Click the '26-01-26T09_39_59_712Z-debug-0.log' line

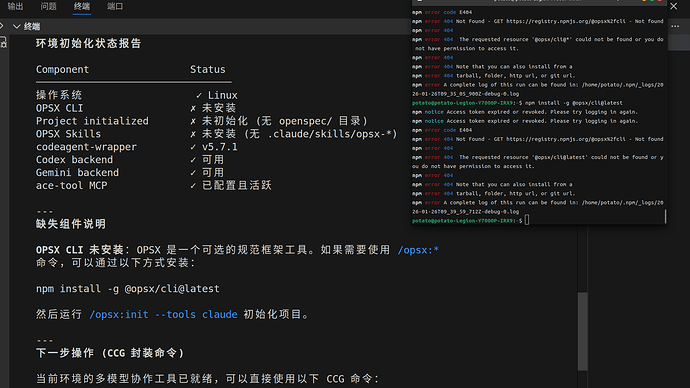tap(466, 212)
